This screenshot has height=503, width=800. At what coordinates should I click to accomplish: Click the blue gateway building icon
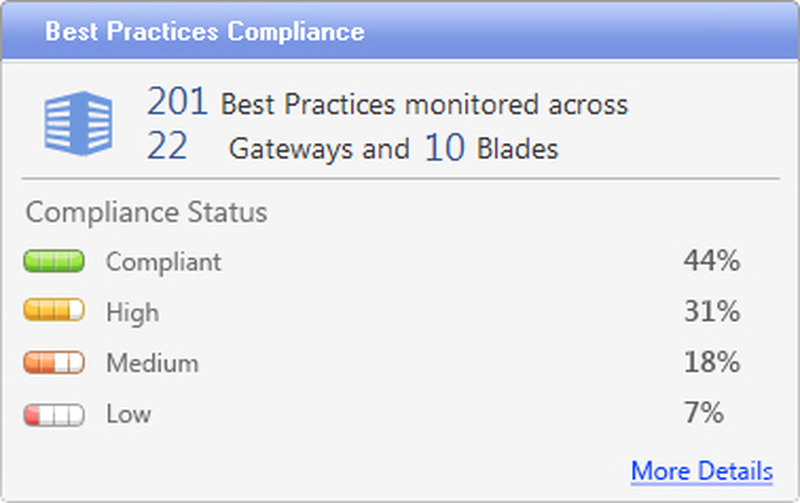click(78, 124)
